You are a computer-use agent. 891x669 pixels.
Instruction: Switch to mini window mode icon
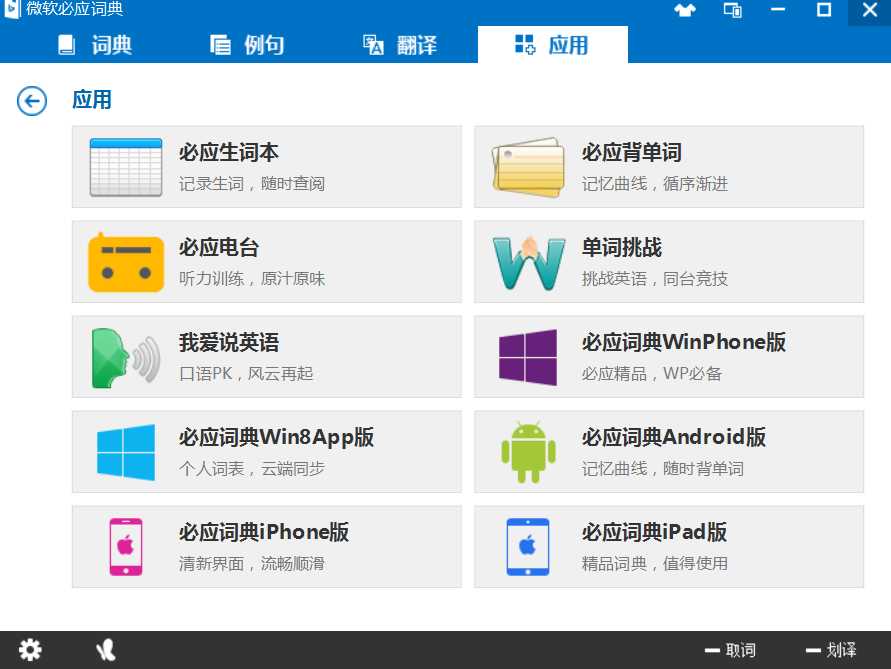pos(732,10)
